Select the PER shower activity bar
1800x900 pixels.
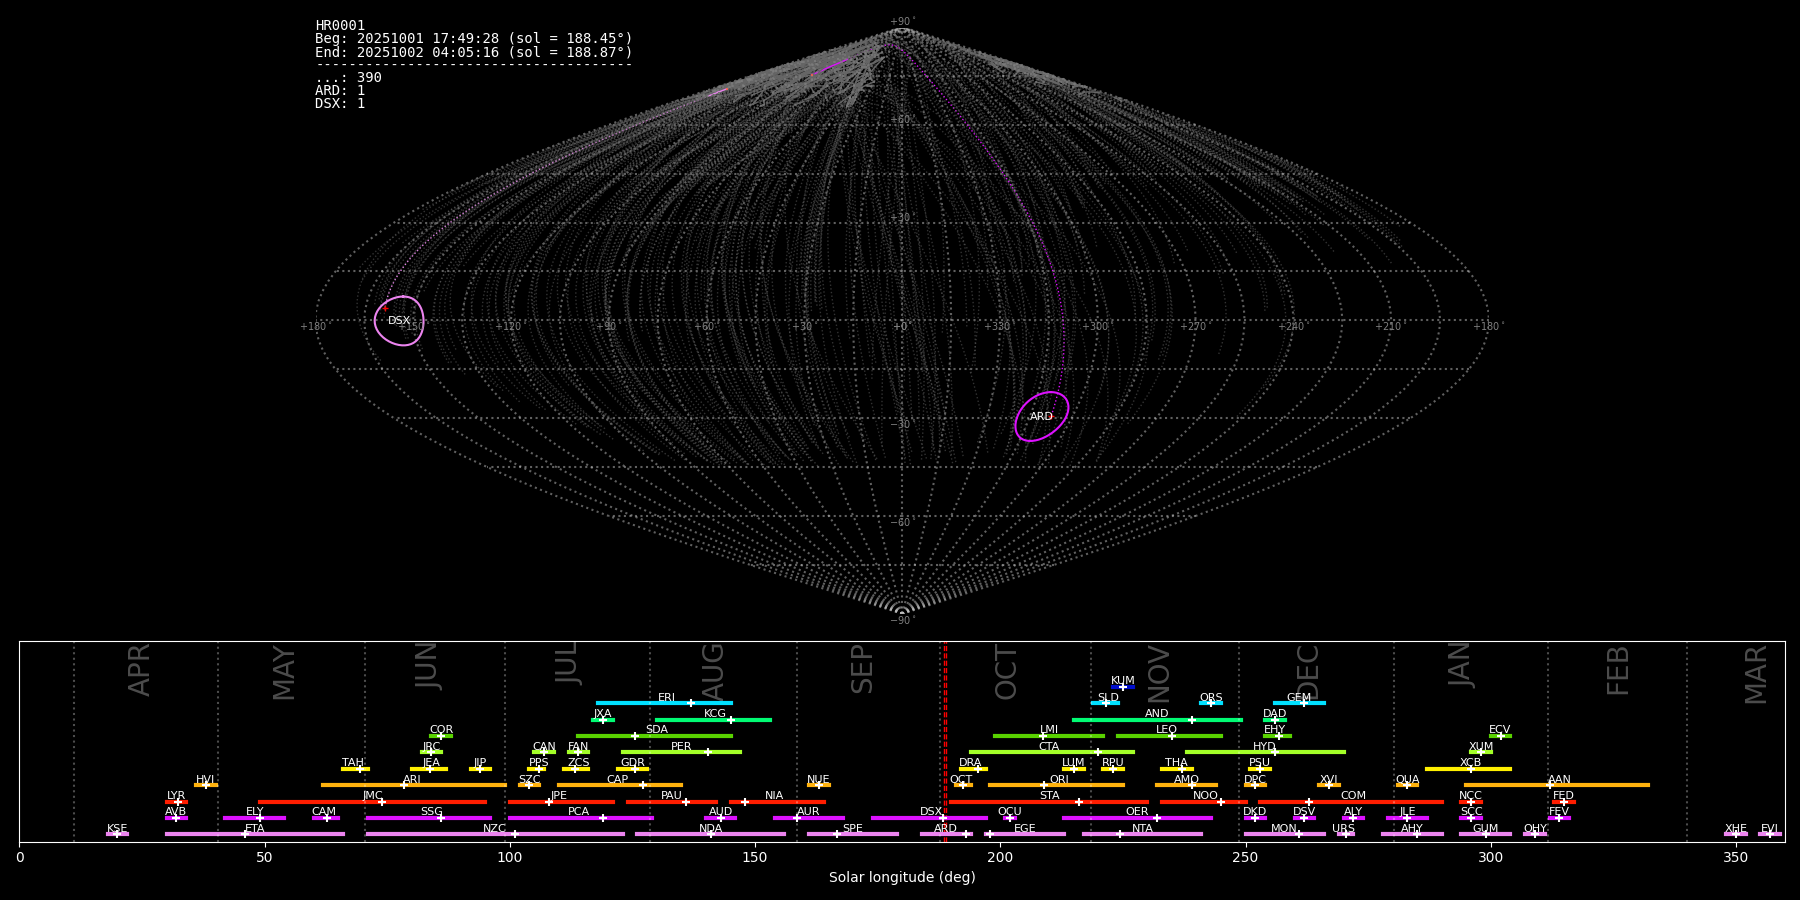coord(681,752)
